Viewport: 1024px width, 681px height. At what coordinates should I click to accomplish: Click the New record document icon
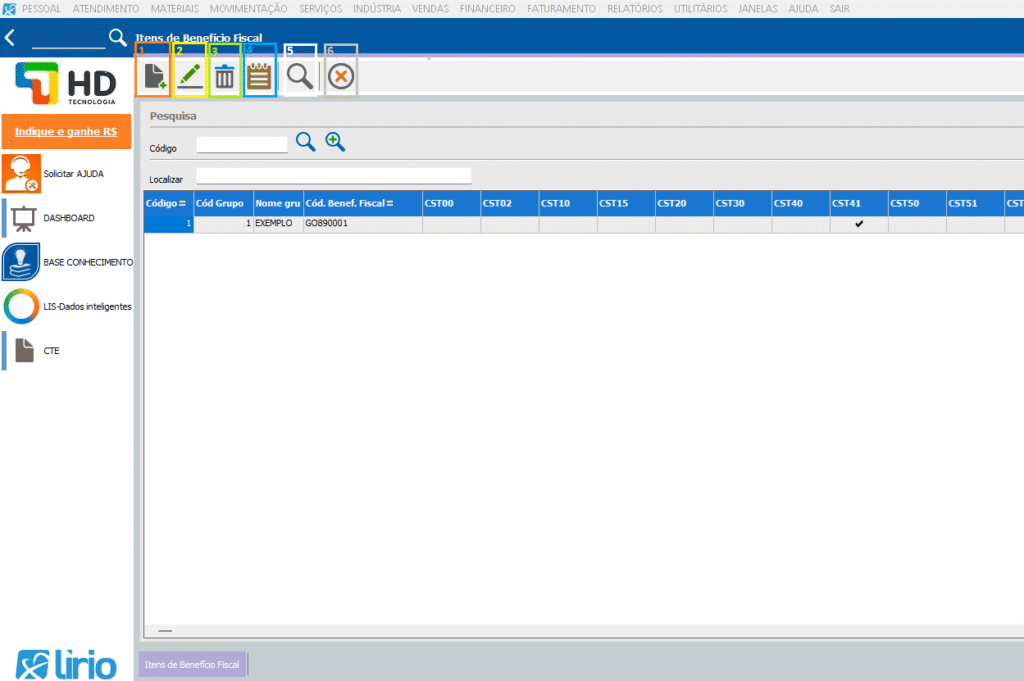coord(153,77)
